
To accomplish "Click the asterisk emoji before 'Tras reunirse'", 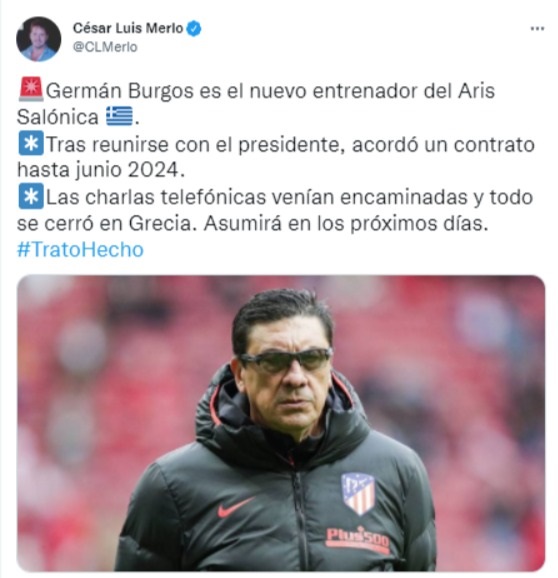I will [31, 143].
